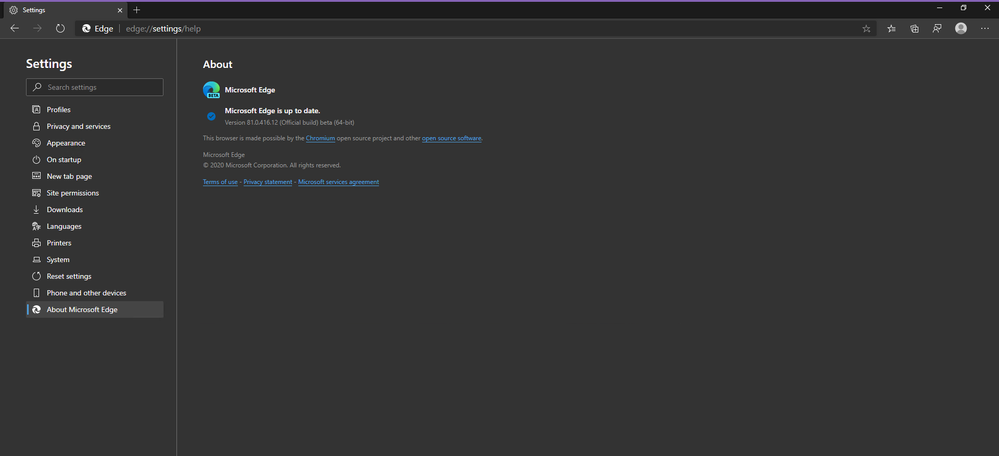Open the profile avatar menu
The height and width of the screenshot is (456, 999).
pyautogui.click(x=961, y=29)
